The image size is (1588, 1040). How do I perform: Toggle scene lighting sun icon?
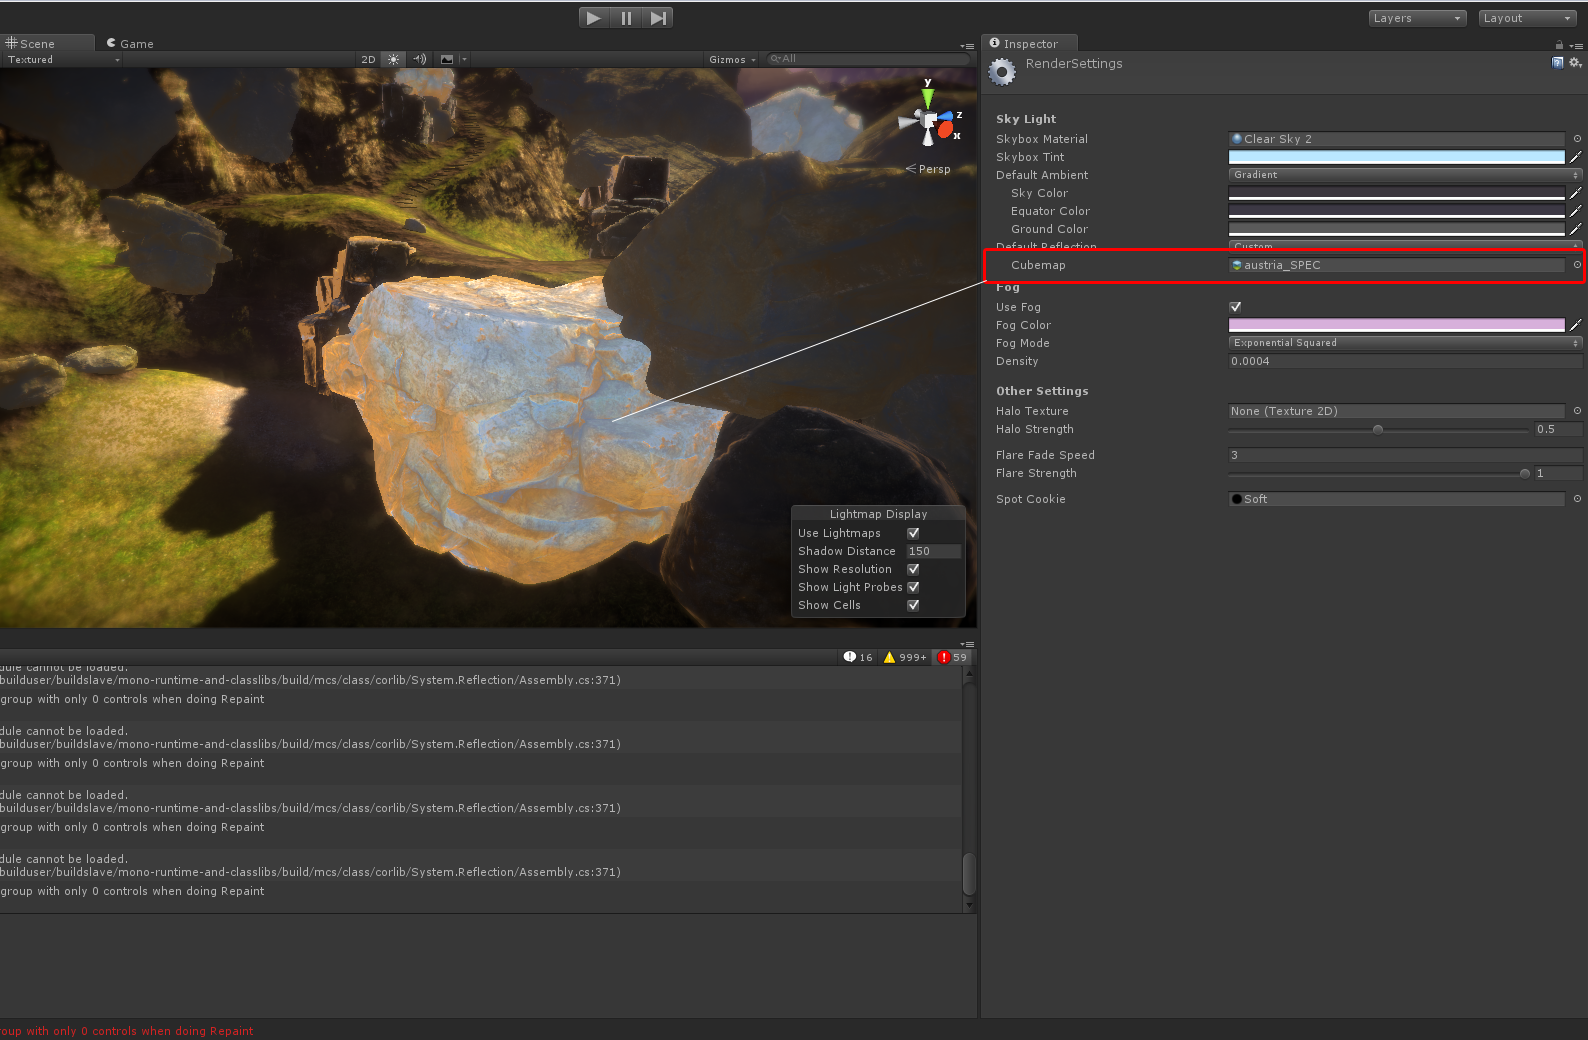394,60
